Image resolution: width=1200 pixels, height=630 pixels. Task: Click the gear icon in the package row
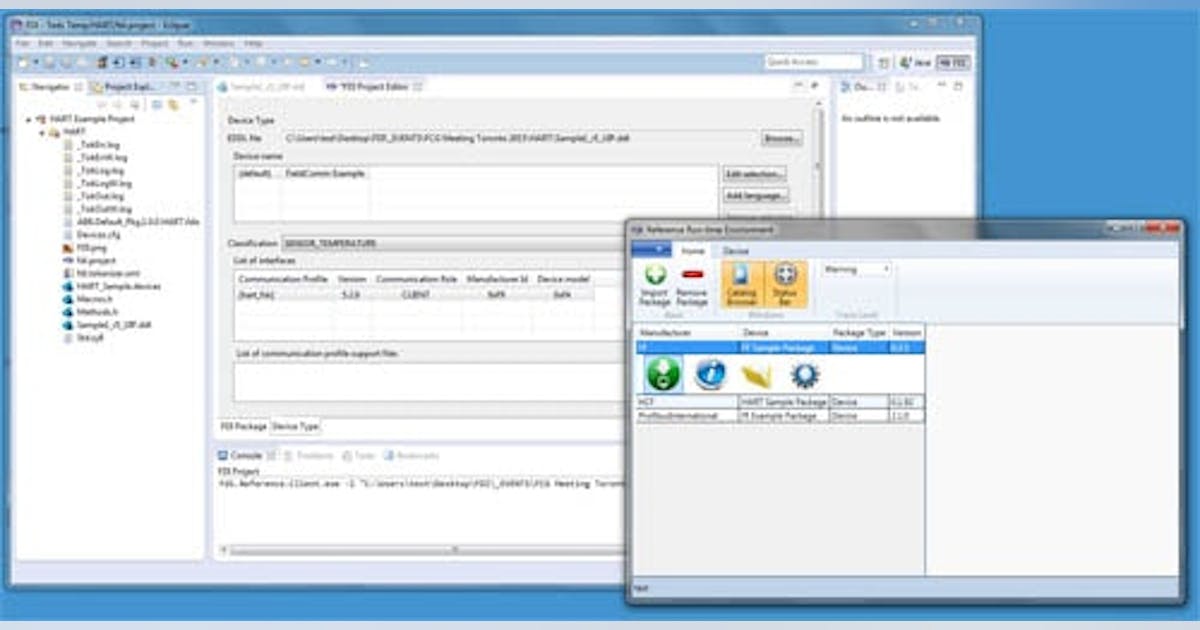(806, 374)
